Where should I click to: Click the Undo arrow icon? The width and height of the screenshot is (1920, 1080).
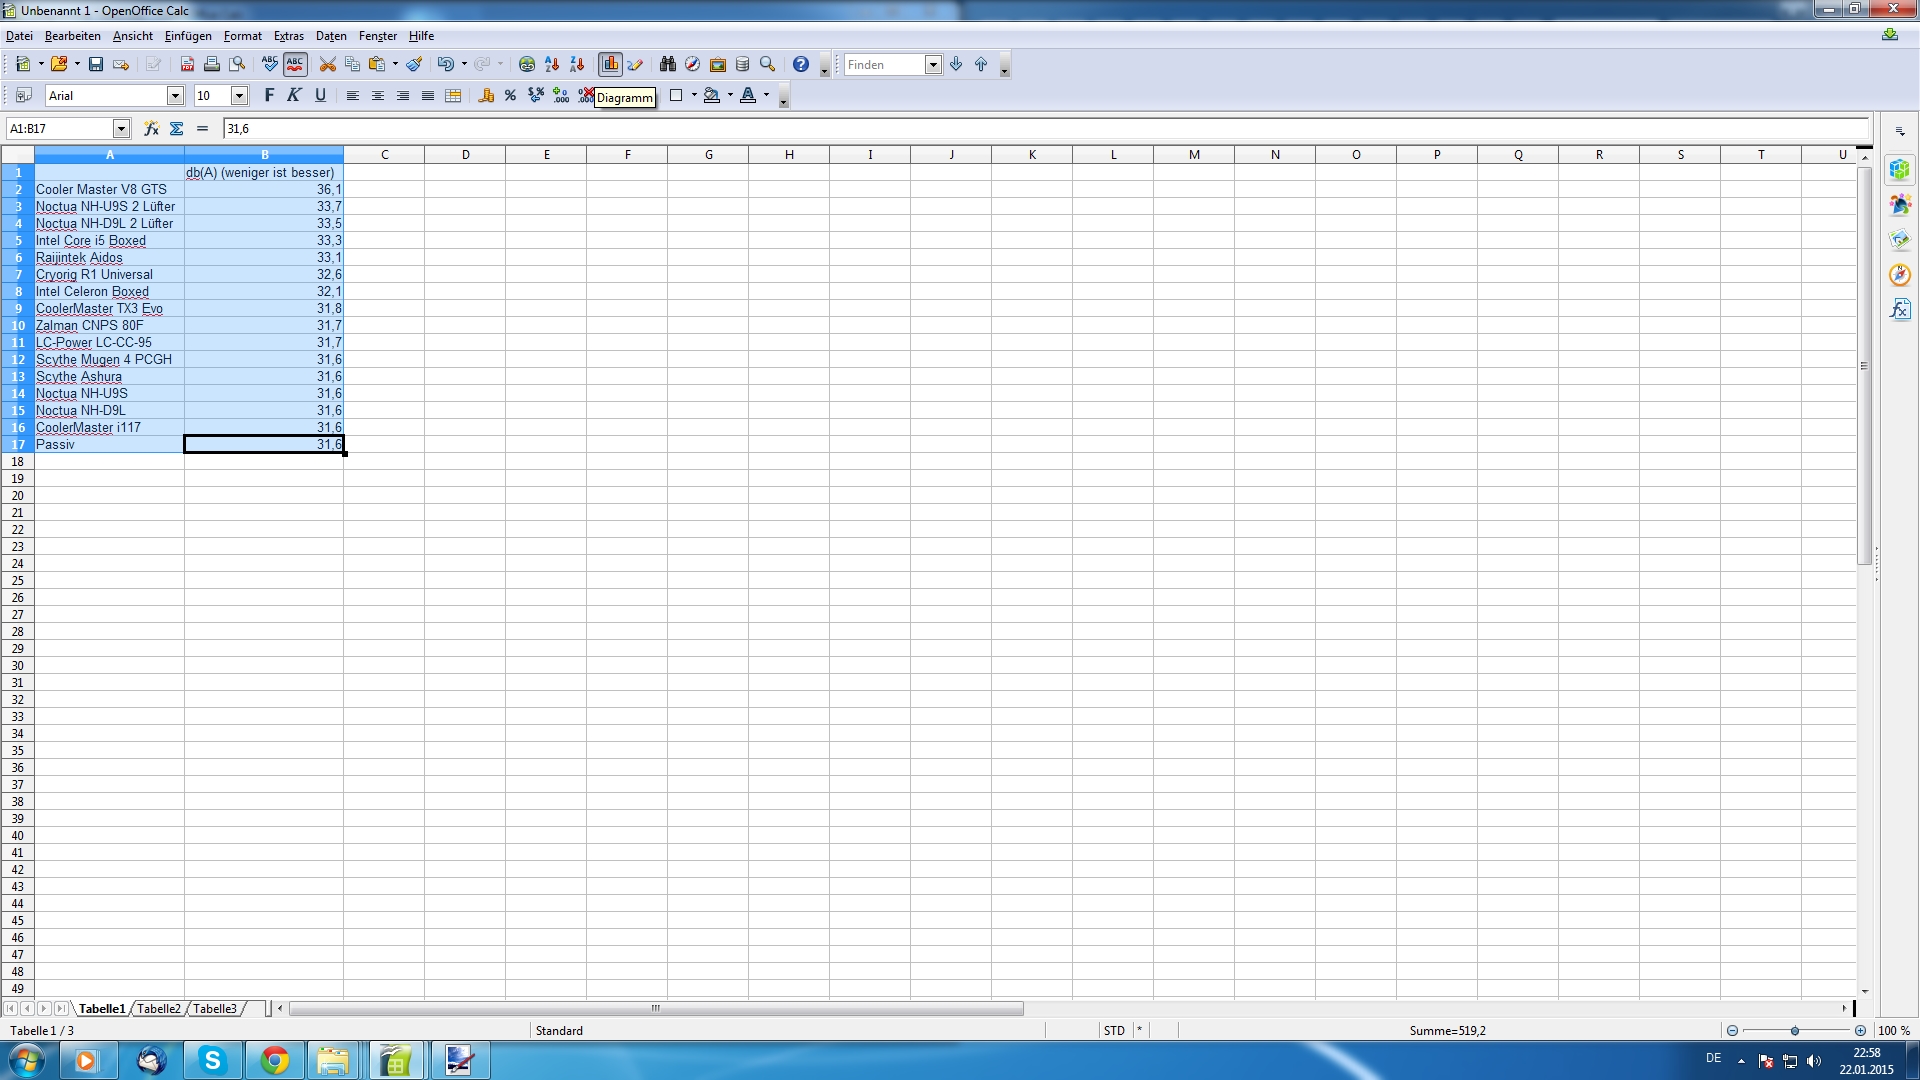click(446, 64)
